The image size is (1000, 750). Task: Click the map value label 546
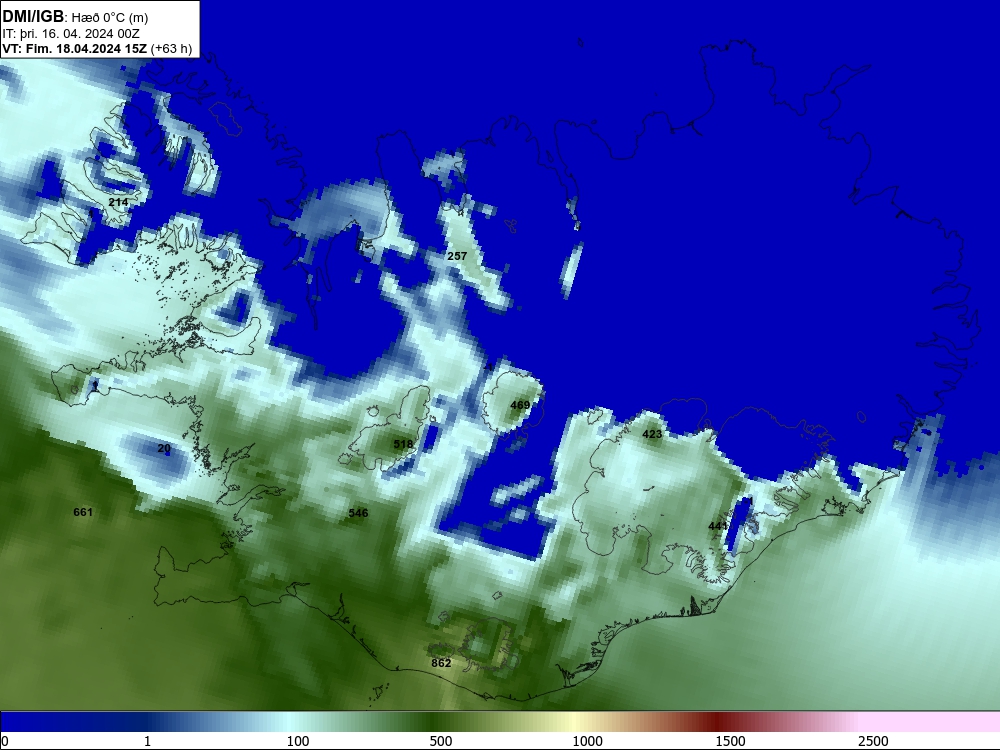pos(358,513)
